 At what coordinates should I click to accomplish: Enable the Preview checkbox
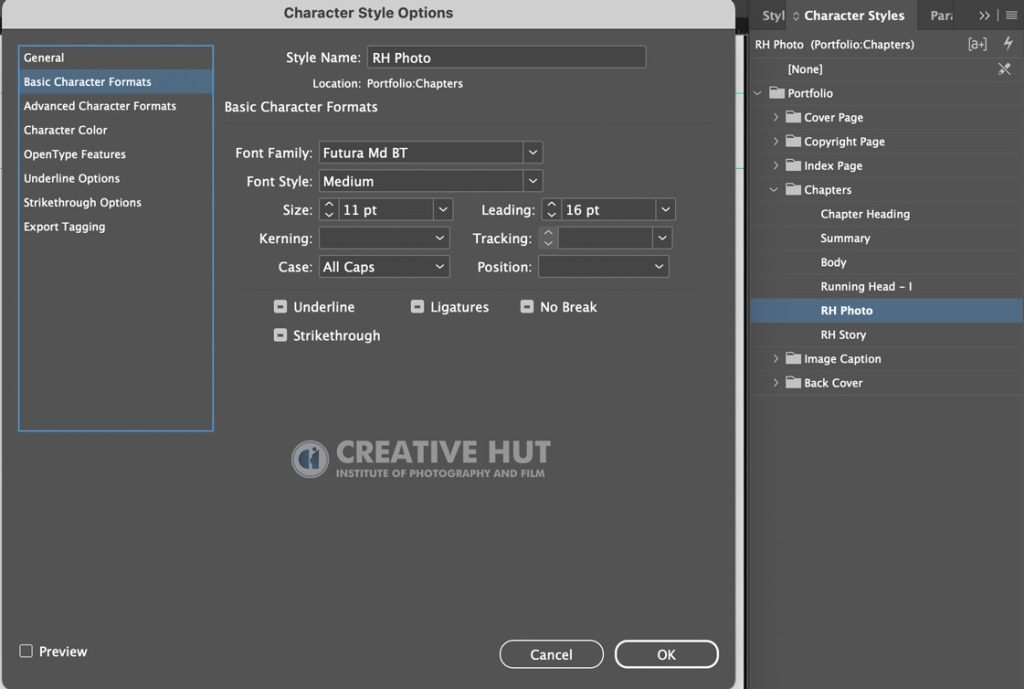(26, 651)
